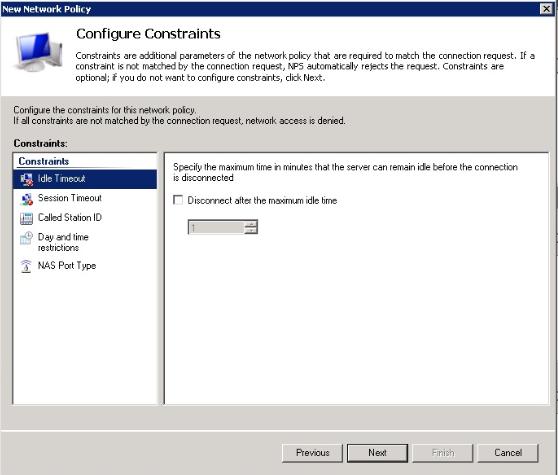Select the Called Station ID constraint
The height and width of the screenshot is (475, 558).
coord(70,217)
